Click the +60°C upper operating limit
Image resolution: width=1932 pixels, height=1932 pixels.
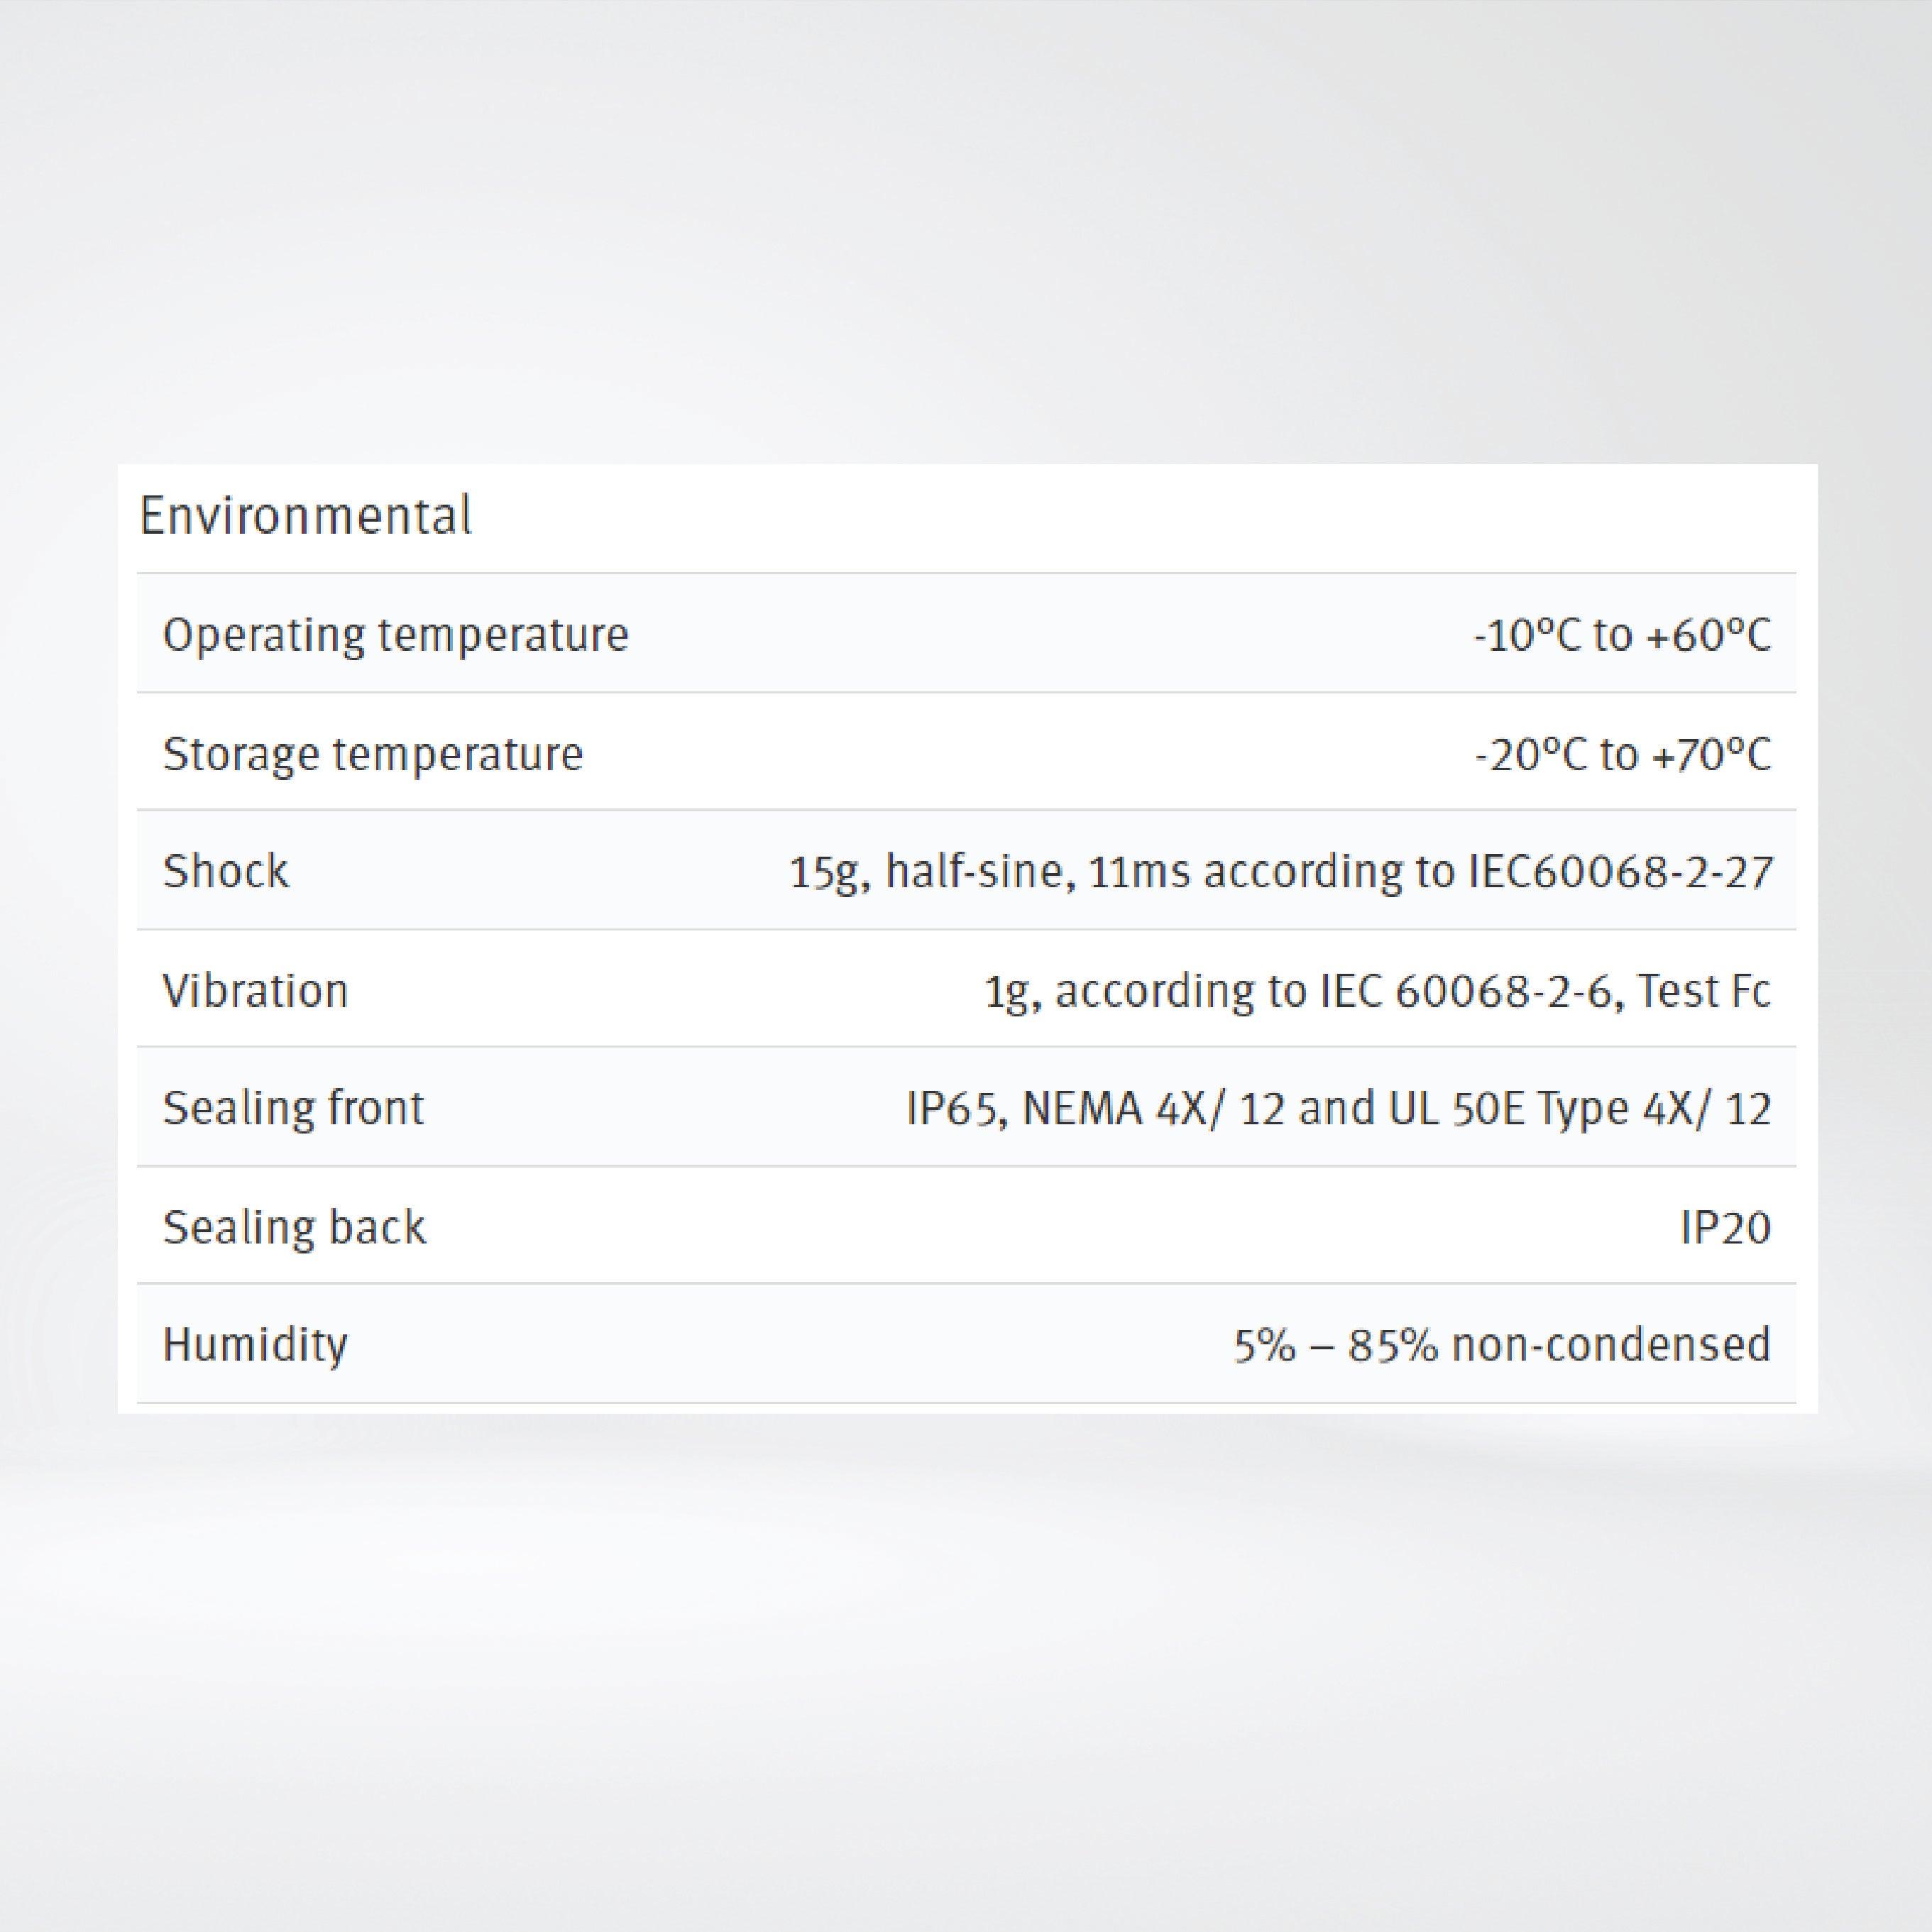1708,635
